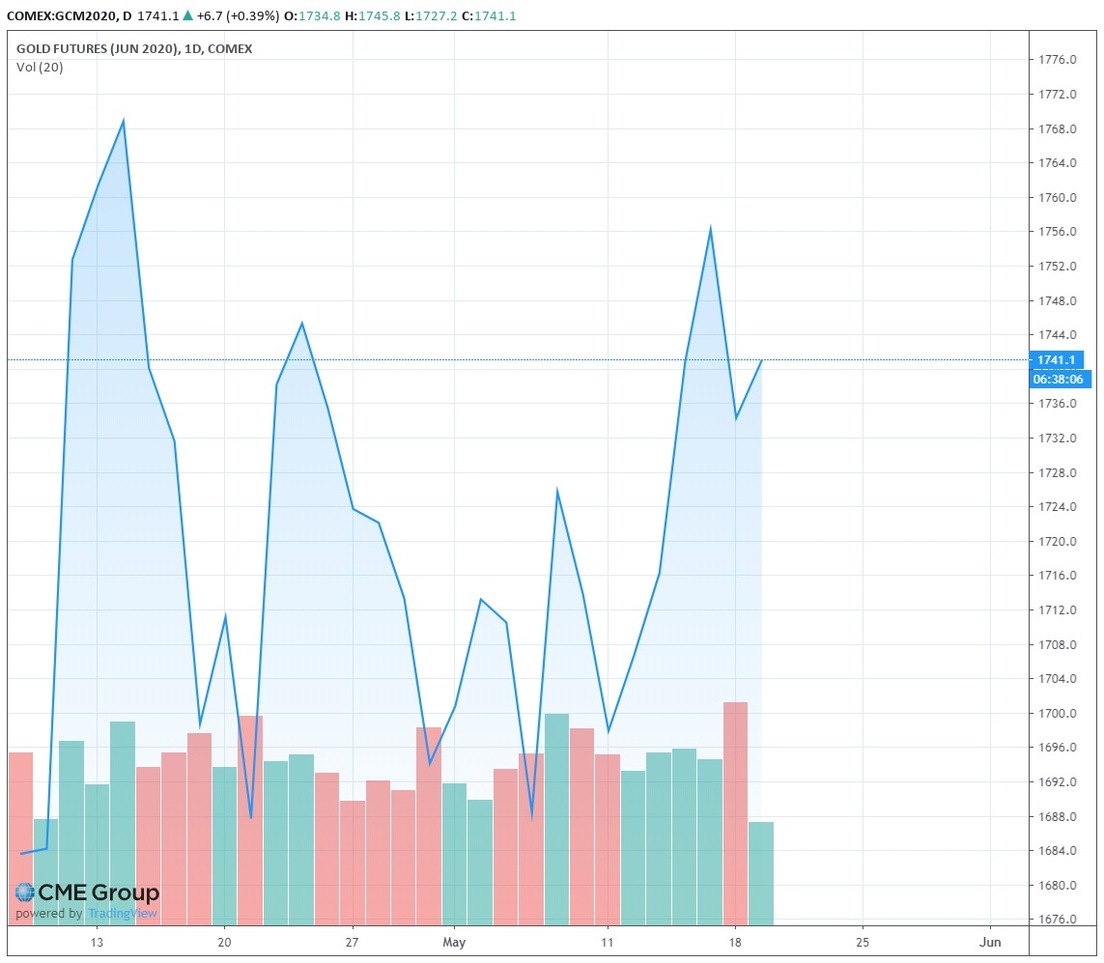The image size is (1104, 963).
Task: Click the first red volume bar at left
Action: click(20, 838)
